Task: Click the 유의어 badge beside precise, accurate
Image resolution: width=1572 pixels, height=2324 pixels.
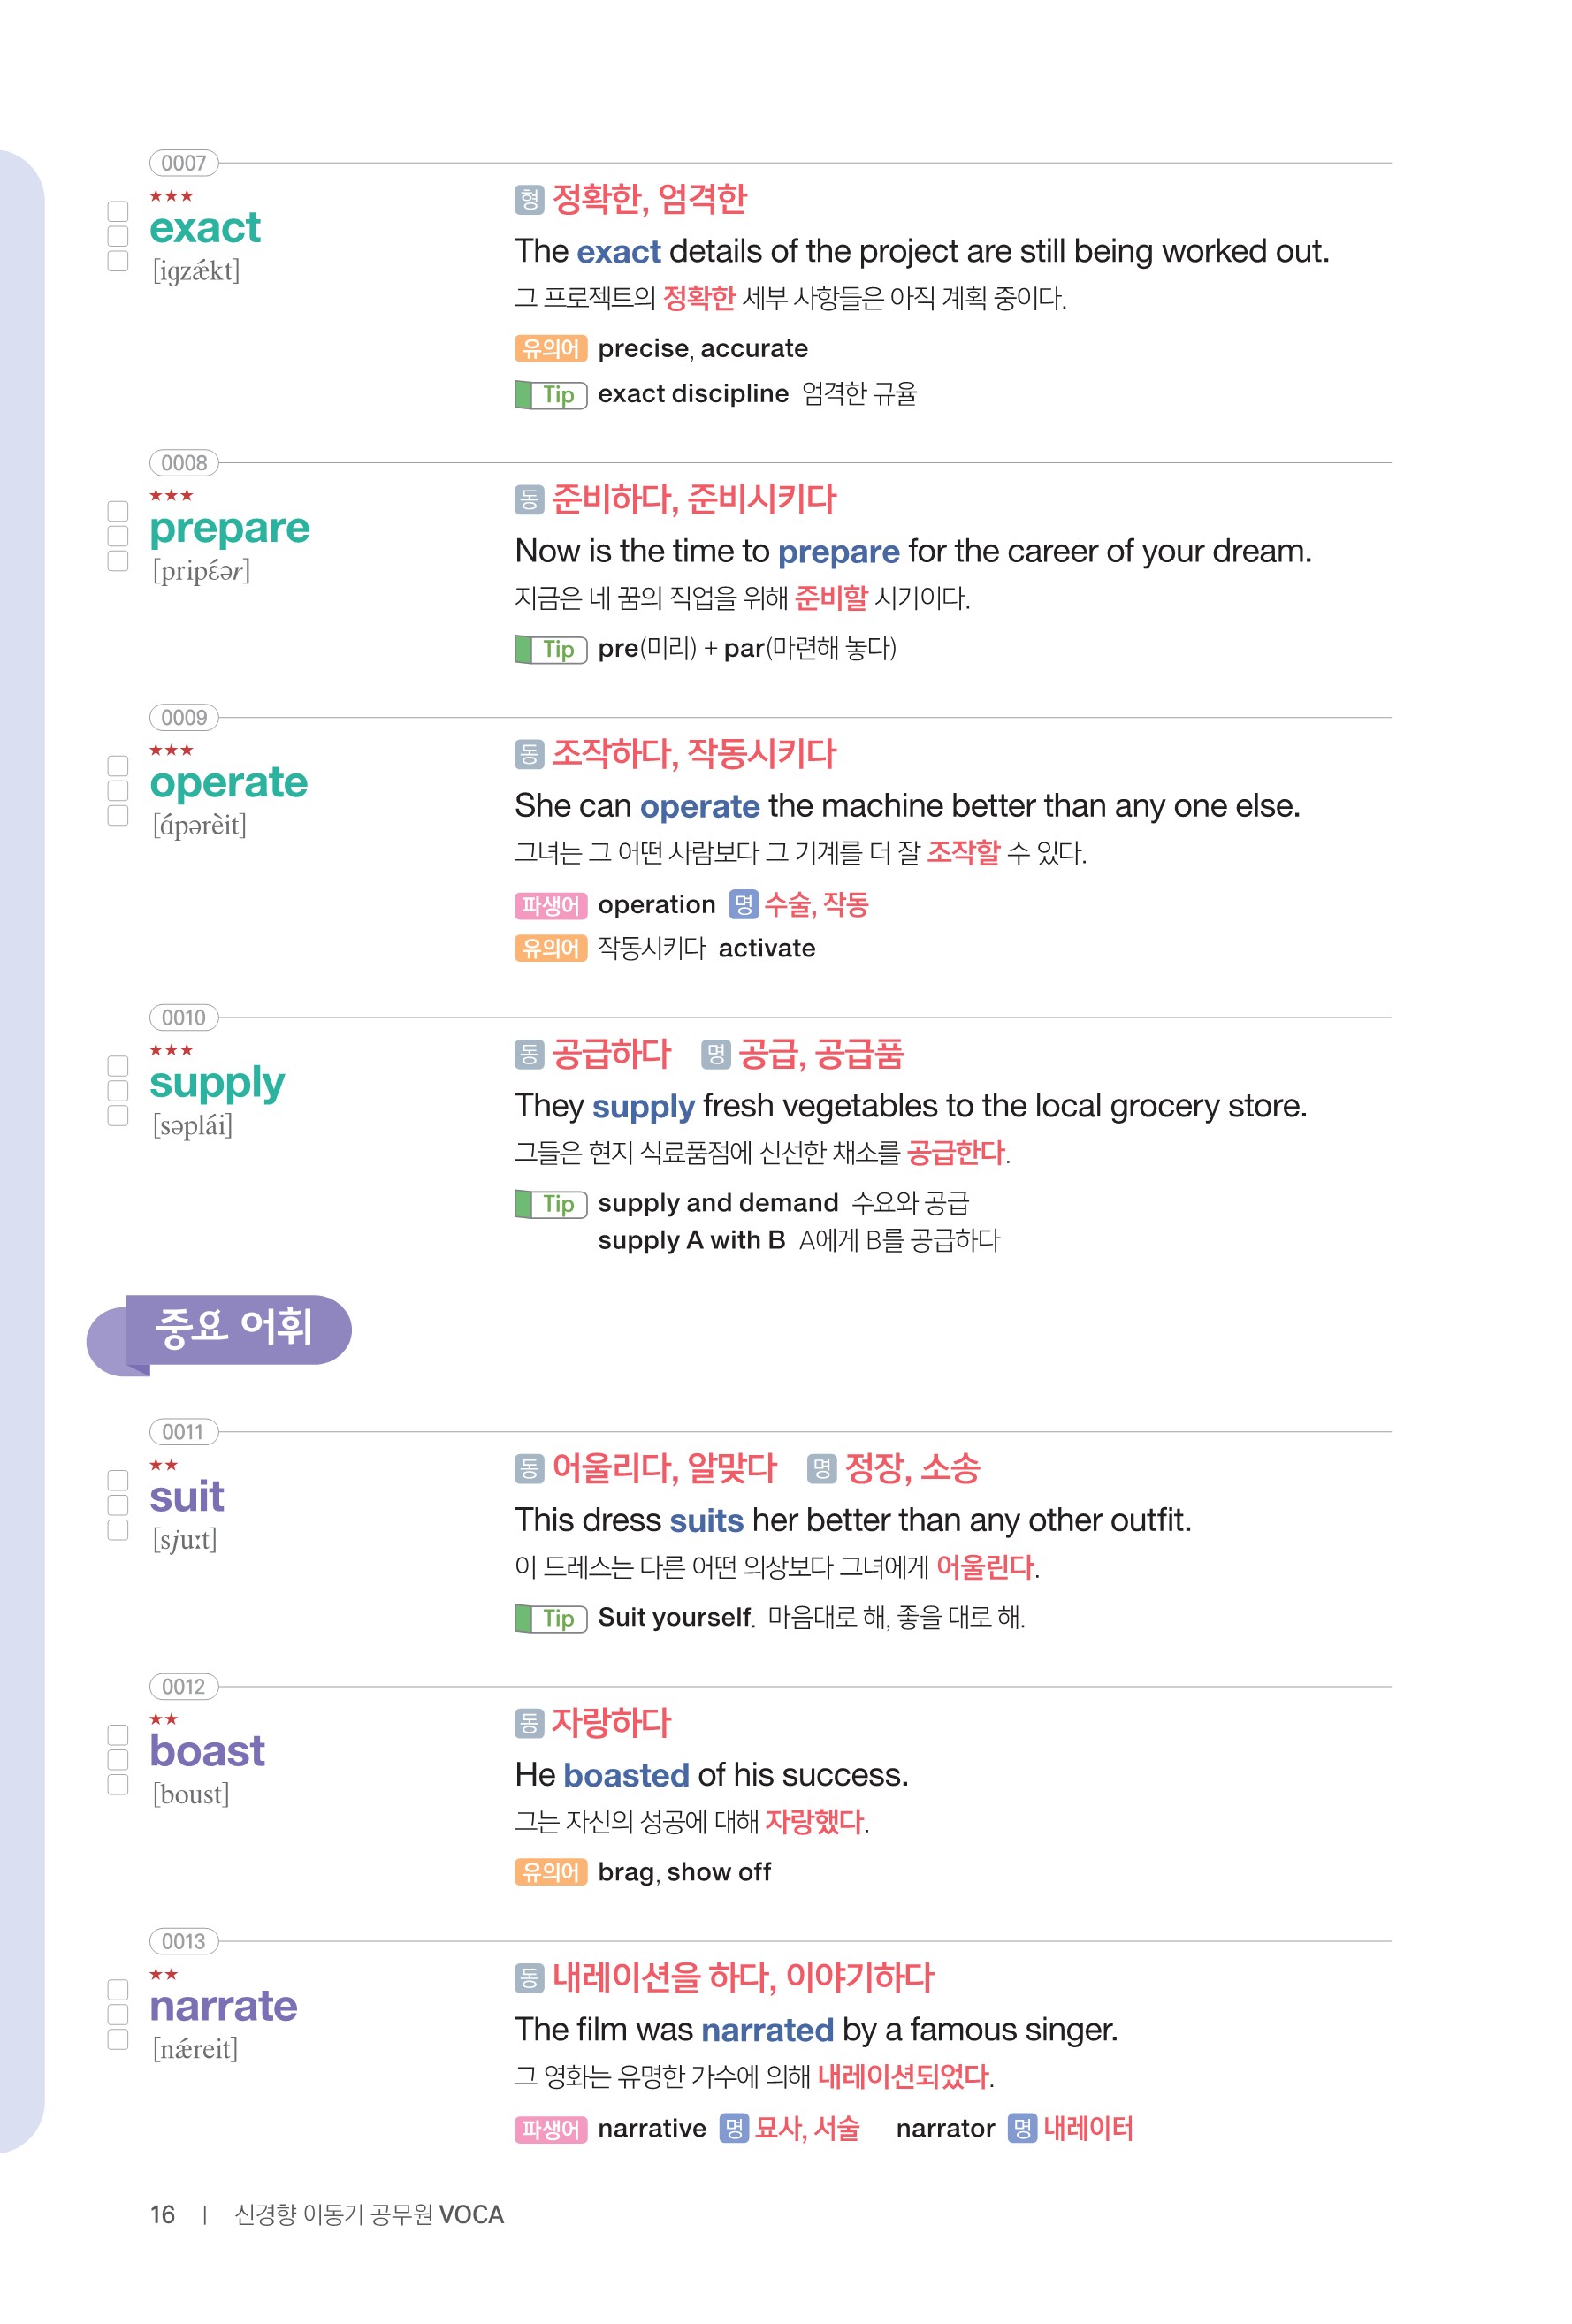Action: pyautogui.click(x=550, y=348)
